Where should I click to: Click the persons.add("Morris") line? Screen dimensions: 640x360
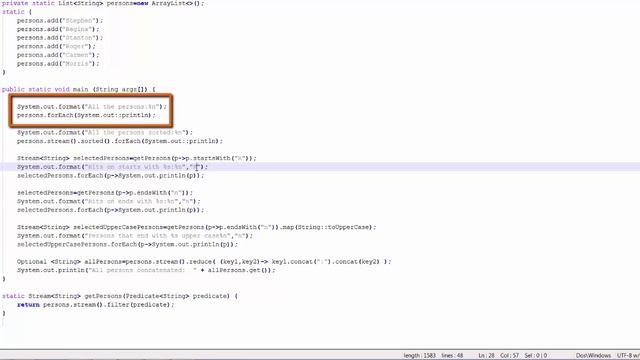click(58, 64)
